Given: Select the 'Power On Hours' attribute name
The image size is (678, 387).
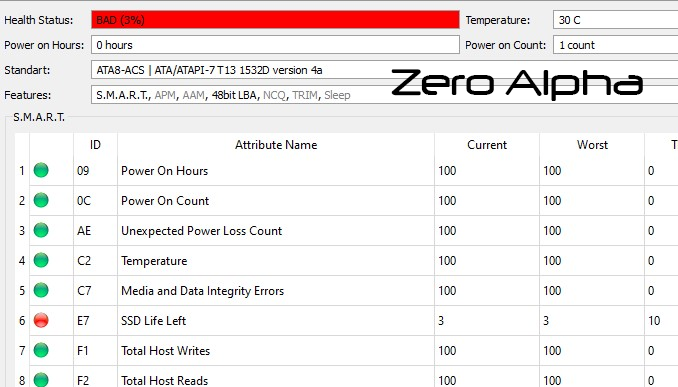Looking at the screenshot, I should click(x=164, y=171).
